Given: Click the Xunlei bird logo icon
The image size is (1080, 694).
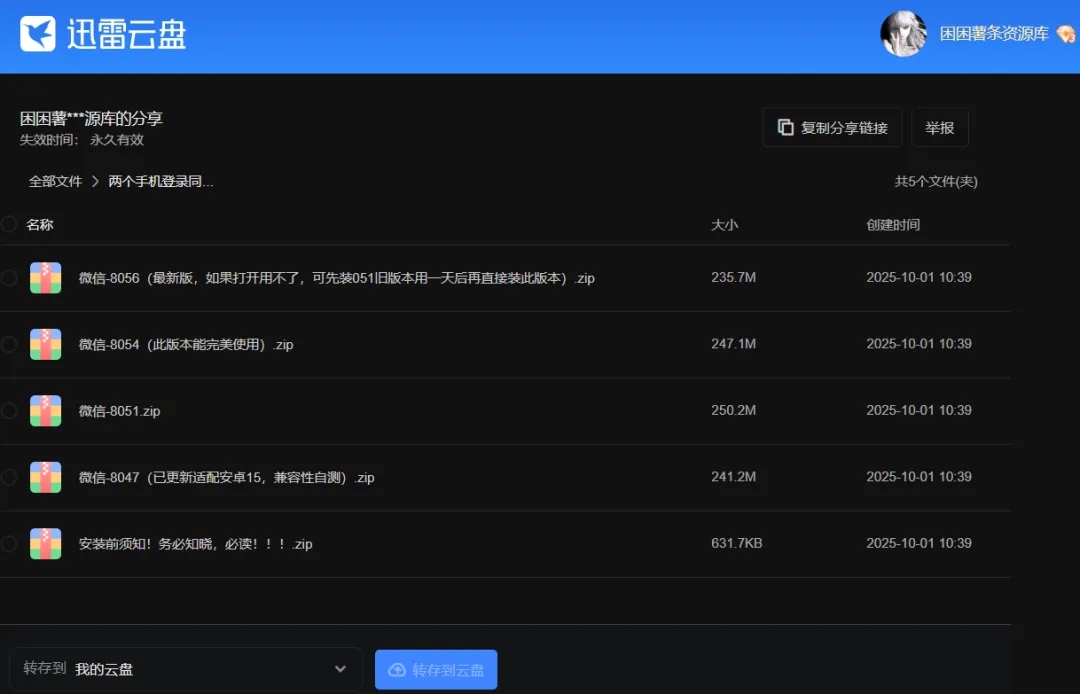Looking at the screenshot, I should click(38, 34).
